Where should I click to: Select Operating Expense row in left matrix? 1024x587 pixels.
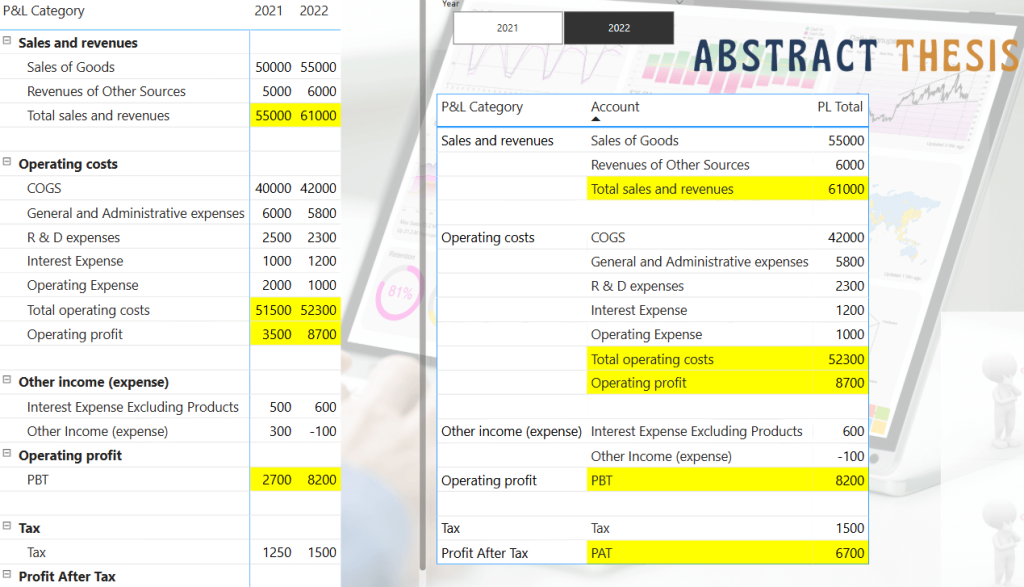[82, 285]
